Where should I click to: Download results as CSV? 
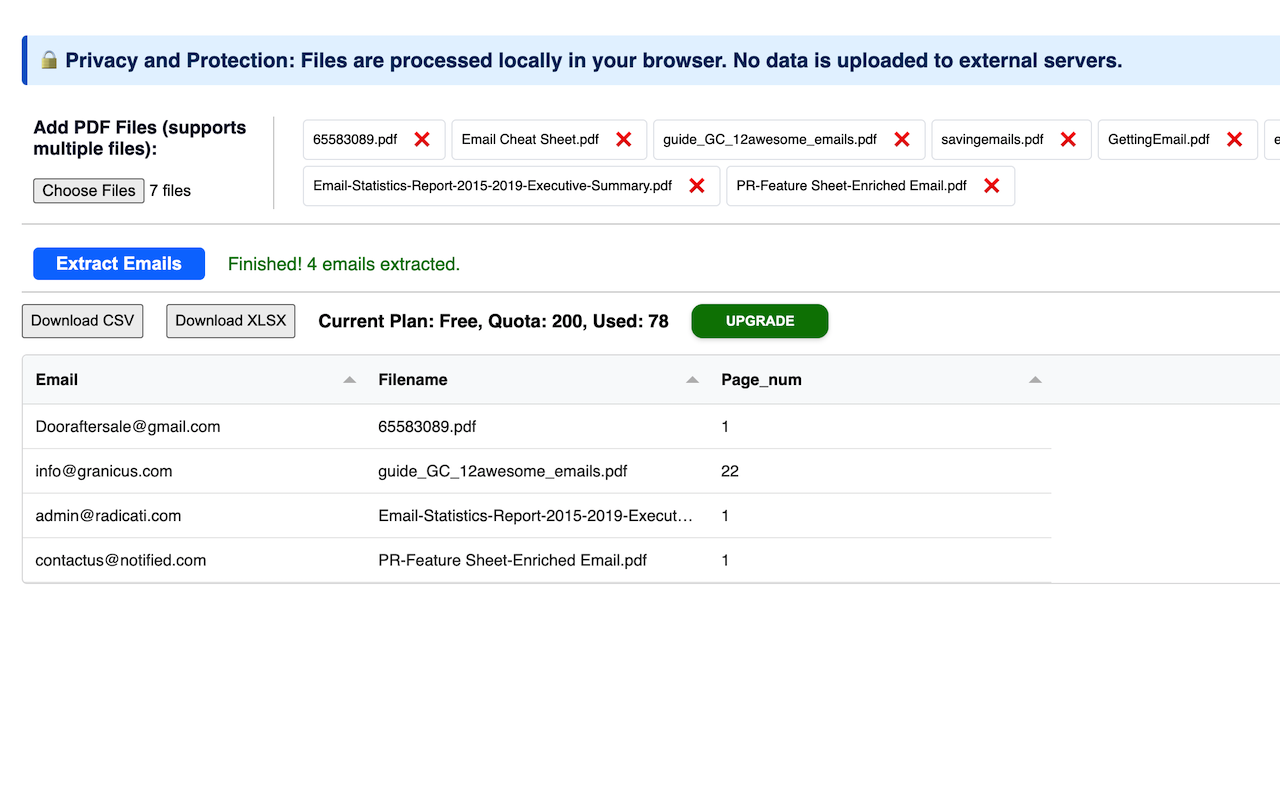coord(82,321)
